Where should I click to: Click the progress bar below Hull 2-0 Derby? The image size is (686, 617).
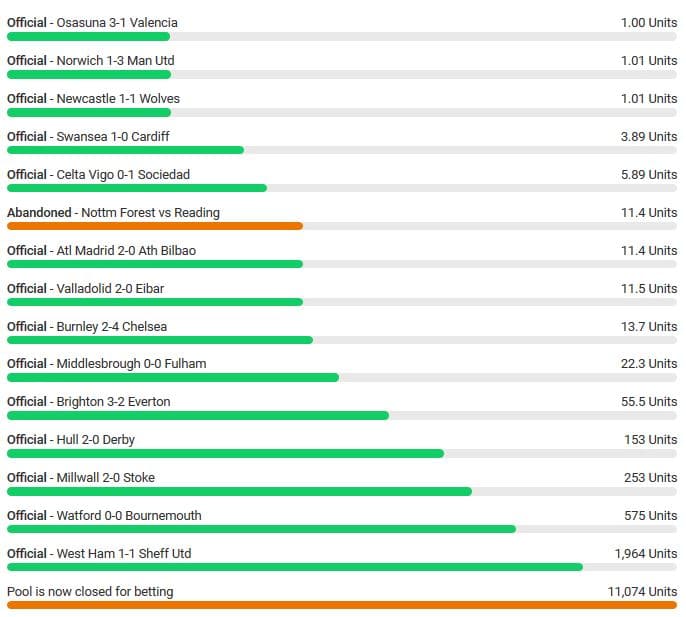coord(225,453)
